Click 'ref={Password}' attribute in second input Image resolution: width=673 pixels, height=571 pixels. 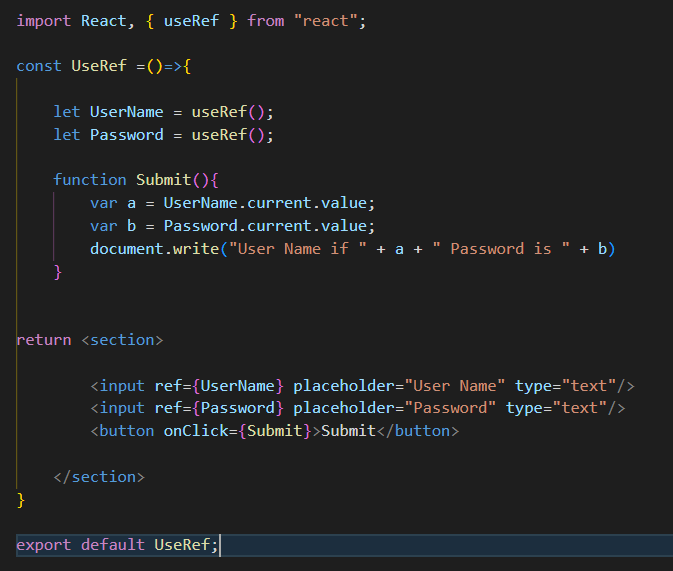coord(219,408)
